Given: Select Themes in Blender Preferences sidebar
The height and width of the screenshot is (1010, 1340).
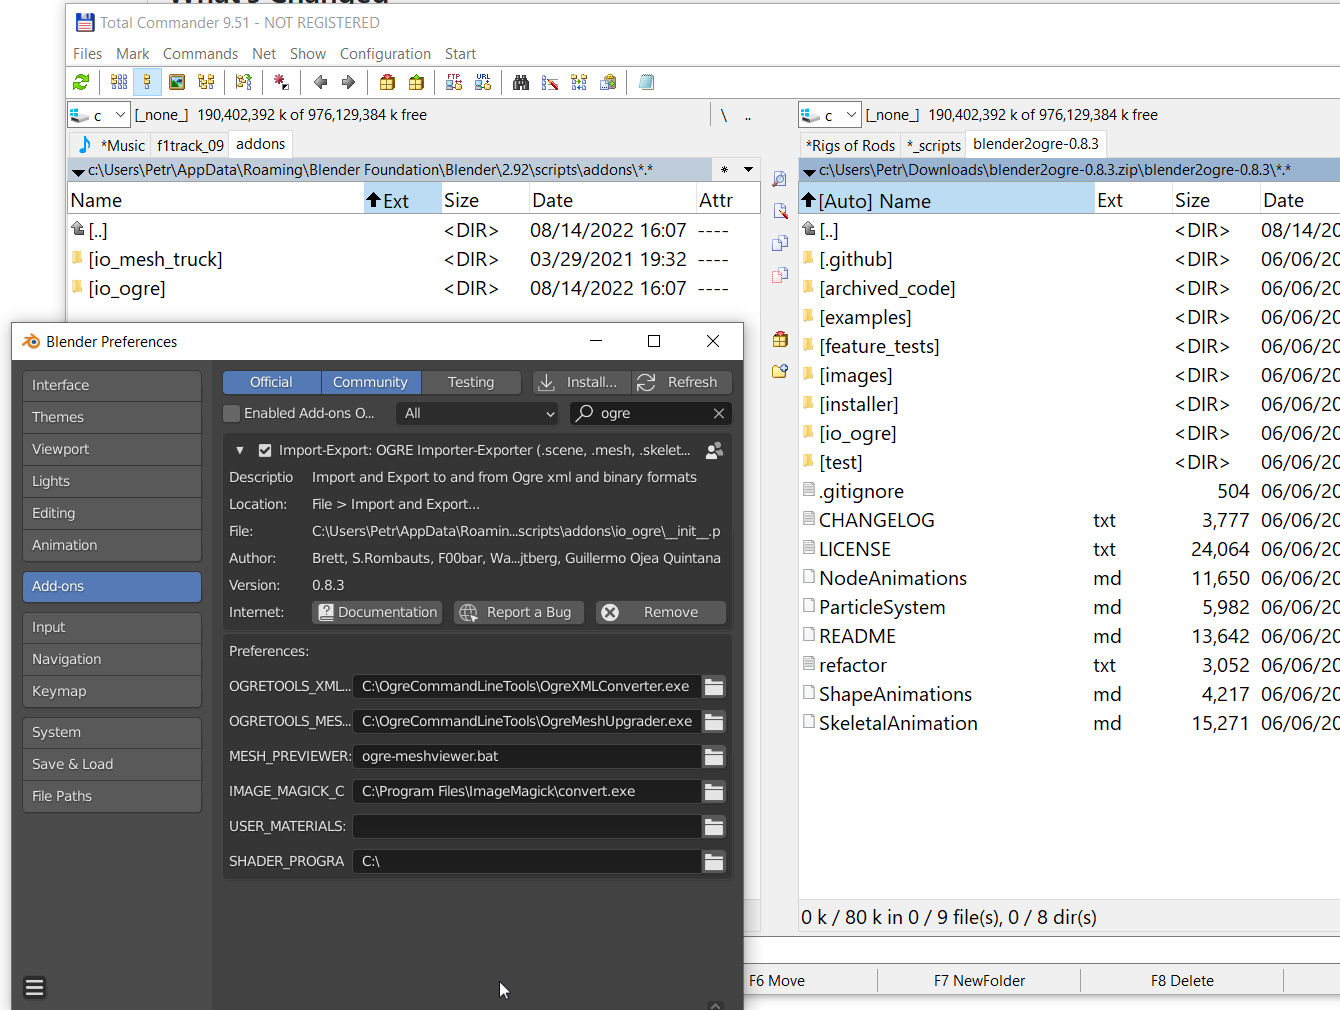Looking at the screenshot, I should pos(112,417).
